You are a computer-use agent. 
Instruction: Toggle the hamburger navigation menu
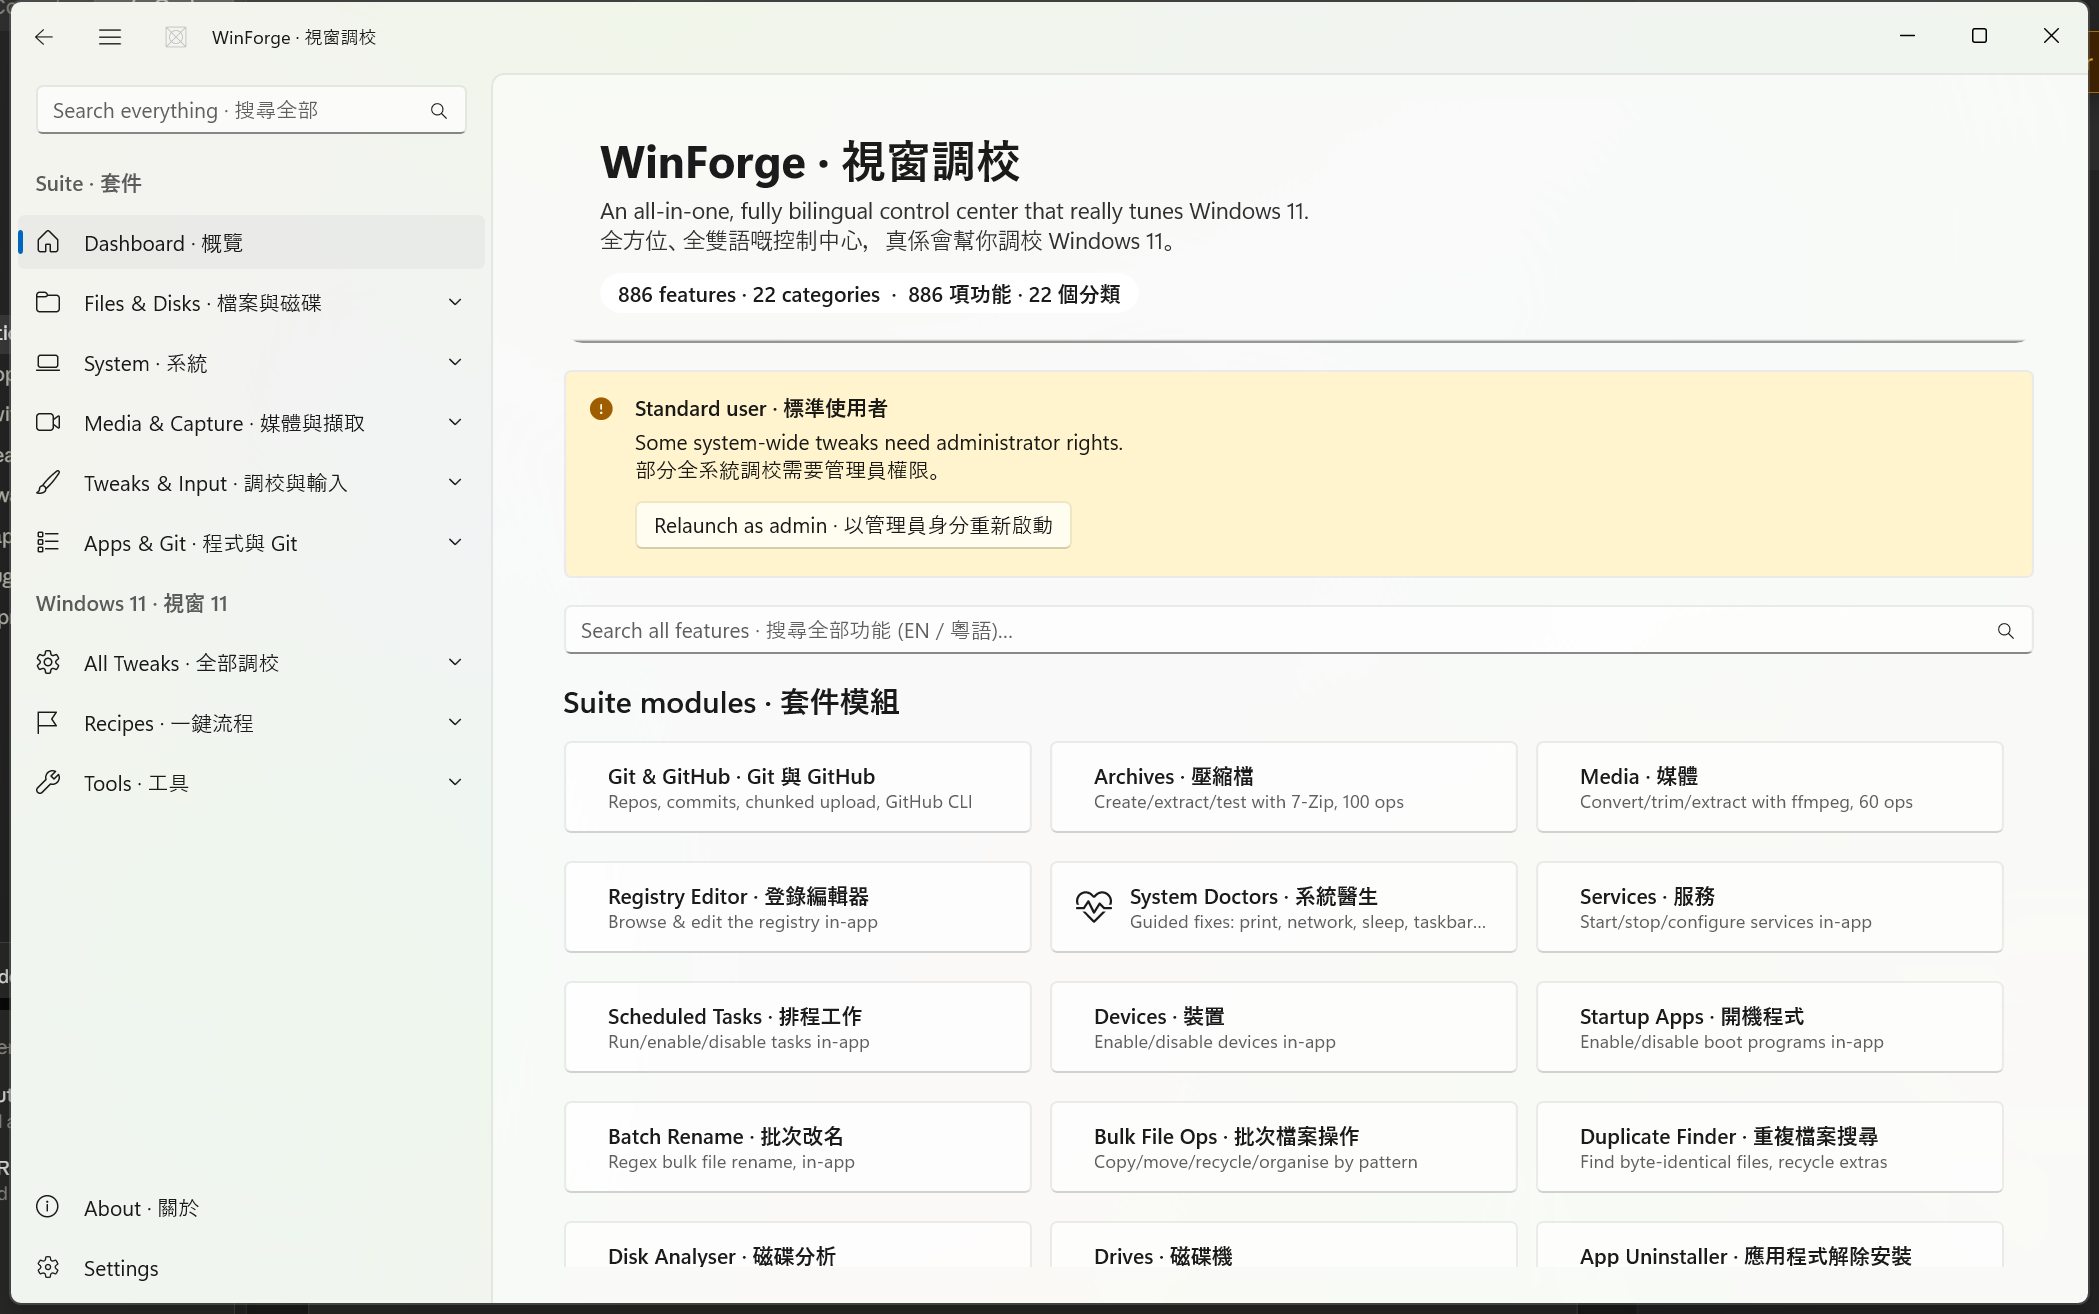[110, 37]
